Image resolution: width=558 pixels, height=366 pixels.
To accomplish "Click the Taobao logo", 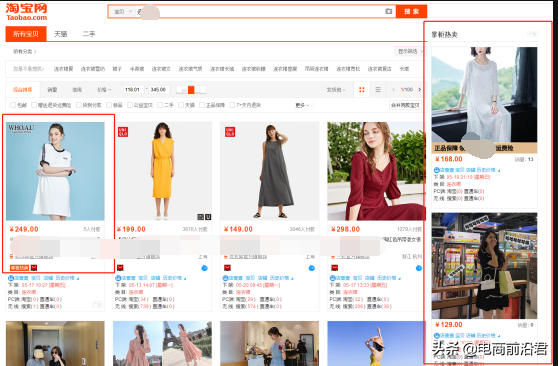I will pos(26,12).
